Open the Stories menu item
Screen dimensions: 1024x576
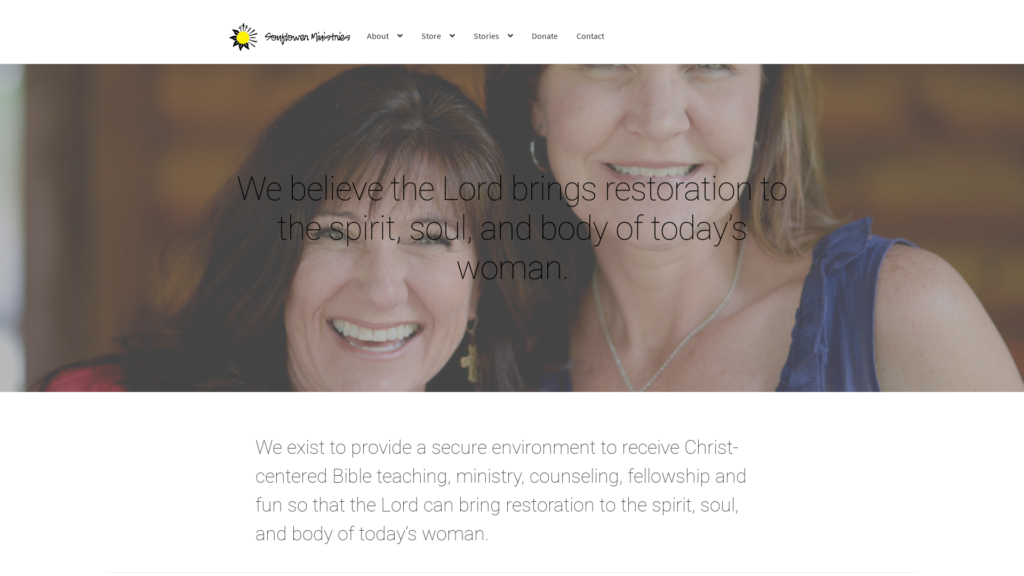click(x=486, y=36)
